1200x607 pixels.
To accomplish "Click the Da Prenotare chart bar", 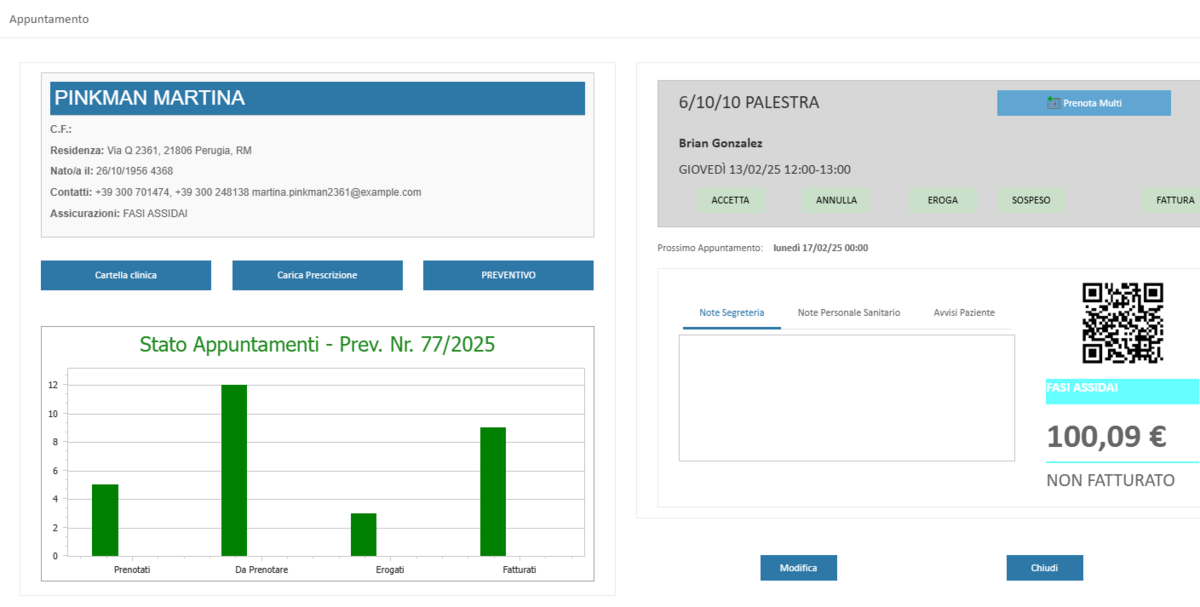I will click(x=234, y=470).
